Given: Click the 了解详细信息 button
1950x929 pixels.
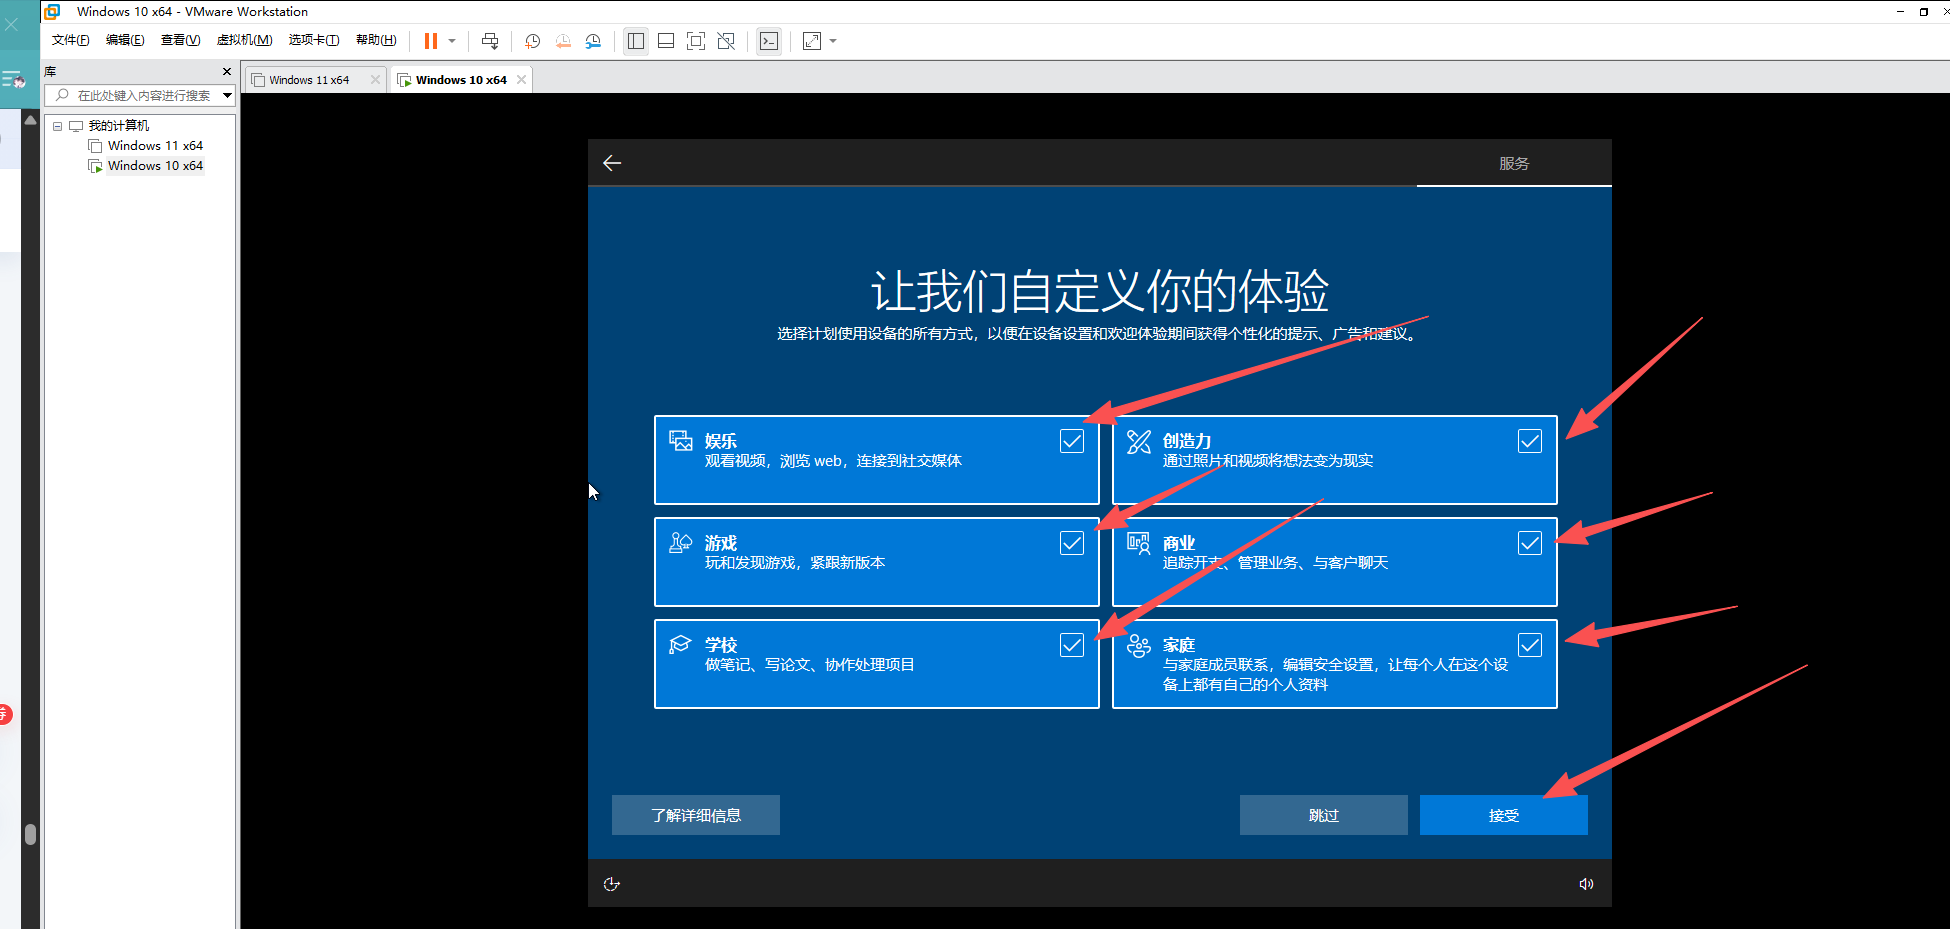Looking at the screenshot, I should [x=696, y=815].
